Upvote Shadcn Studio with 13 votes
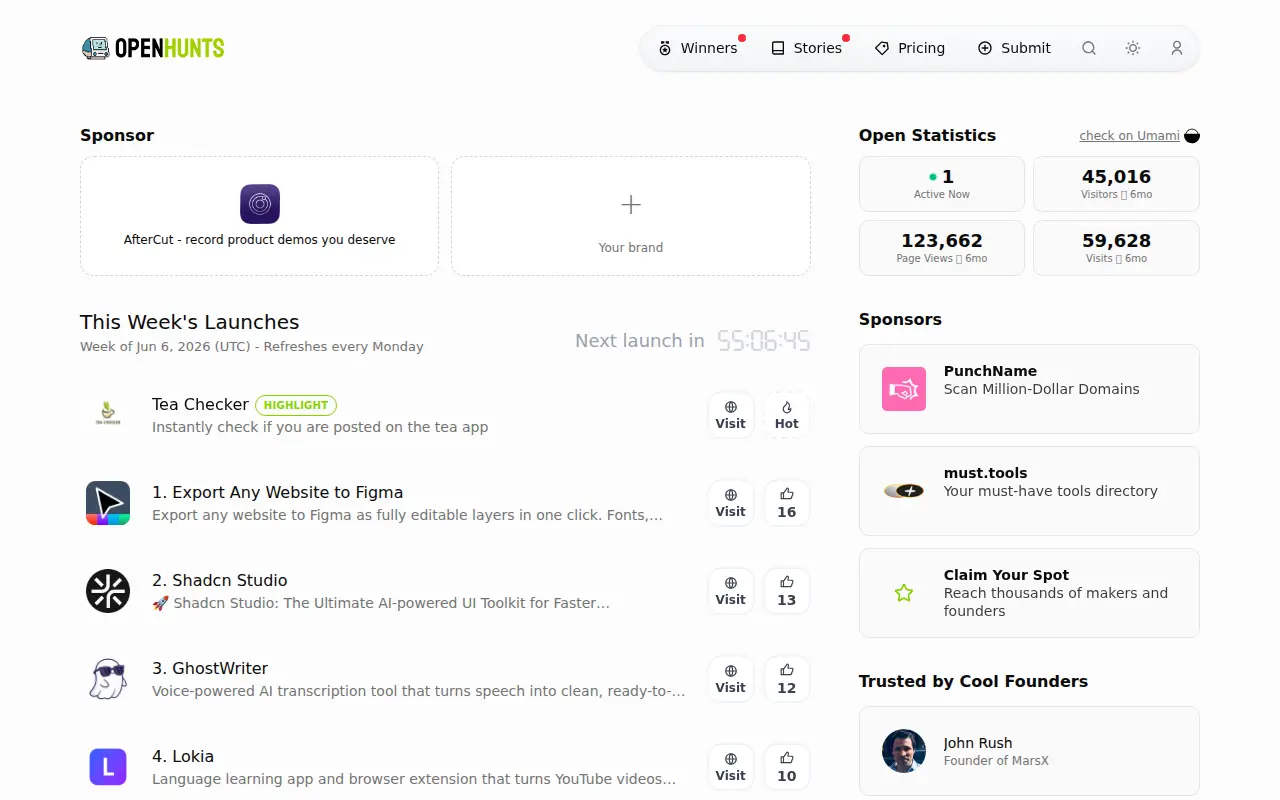This screenshot has width=1280, height=800. pos(787,591)
